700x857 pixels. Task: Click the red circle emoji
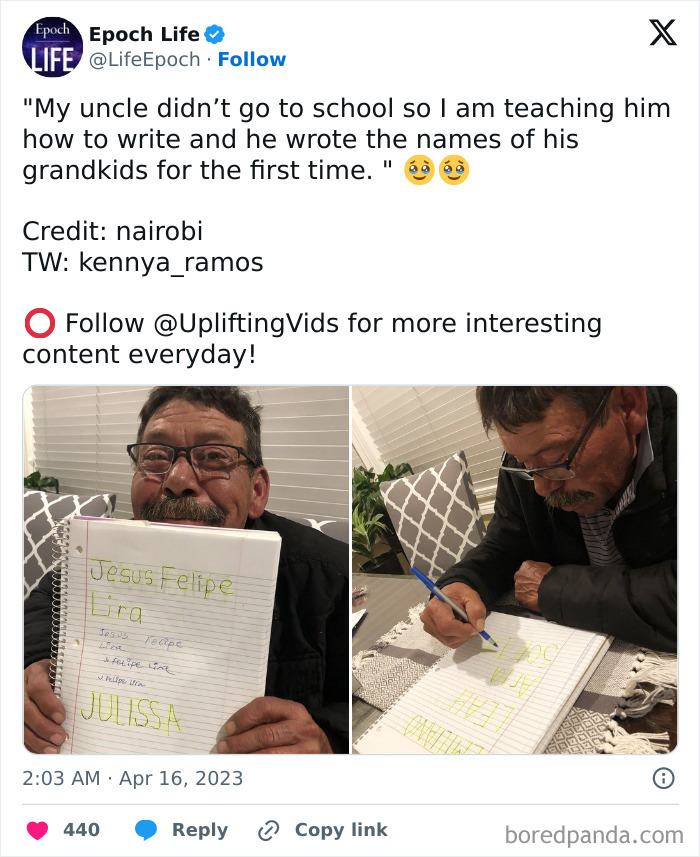(x=39, y=323)
